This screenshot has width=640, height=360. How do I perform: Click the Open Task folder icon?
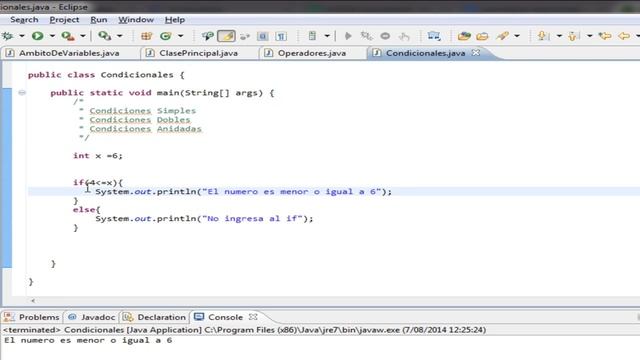[x=464, y=36]
